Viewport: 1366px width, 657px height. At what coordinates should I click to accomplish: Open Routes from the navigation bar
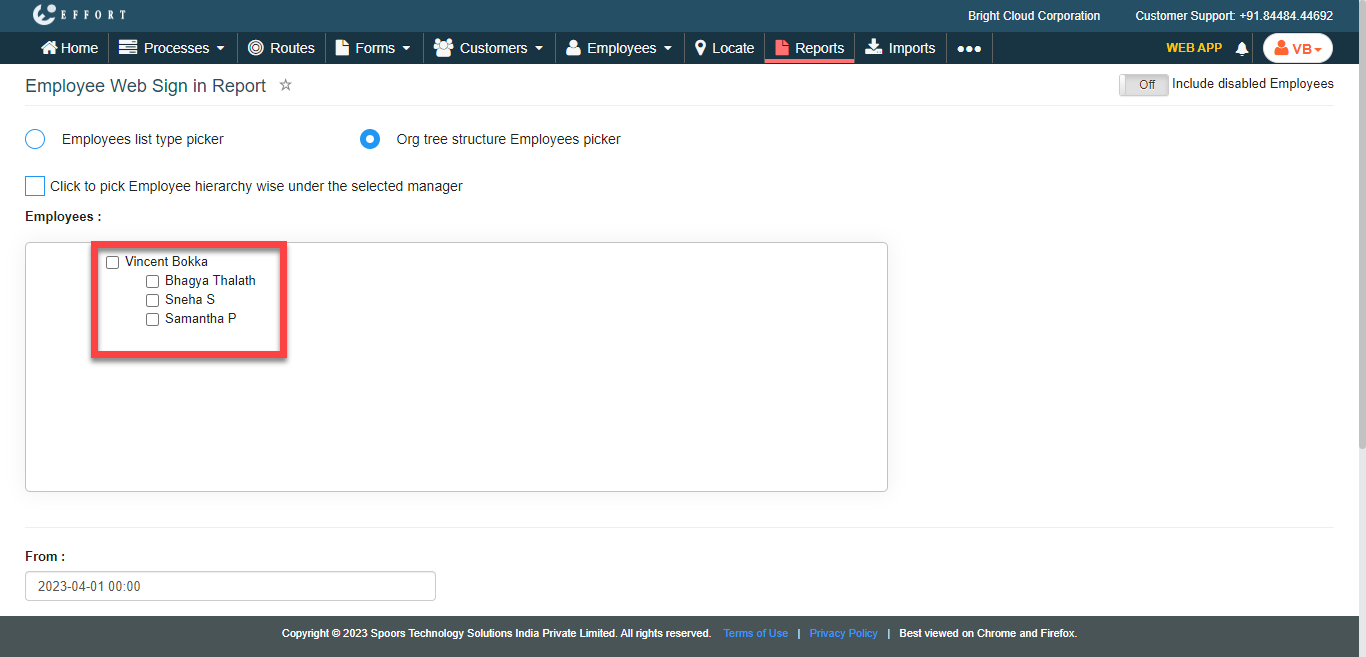click(281, 48)
